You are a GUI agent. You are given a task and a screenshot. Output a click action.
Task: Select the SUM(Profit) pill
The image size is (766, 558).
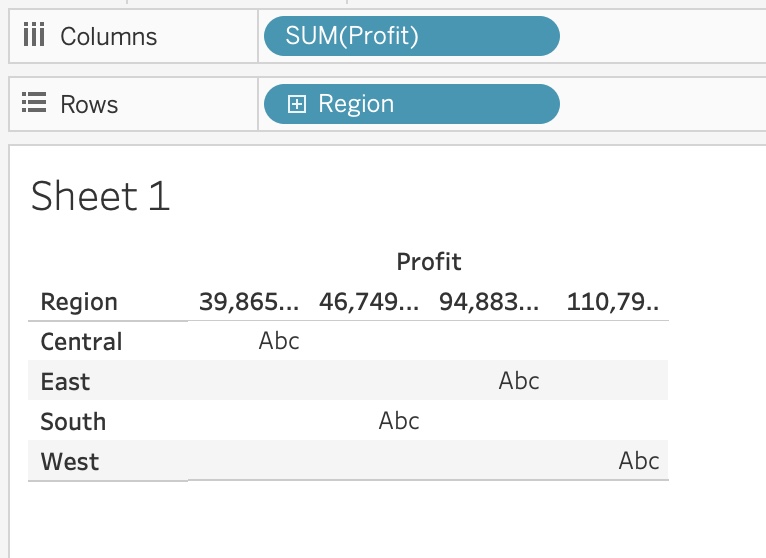(x=411, y=37)
